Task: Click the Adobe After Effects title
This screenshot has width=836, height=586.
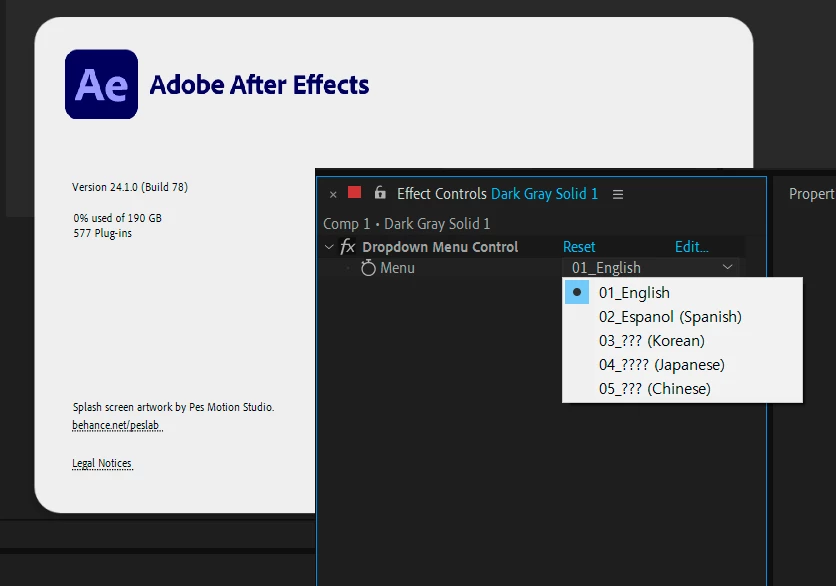Action: pyautogui.click(x=259, y=85)
